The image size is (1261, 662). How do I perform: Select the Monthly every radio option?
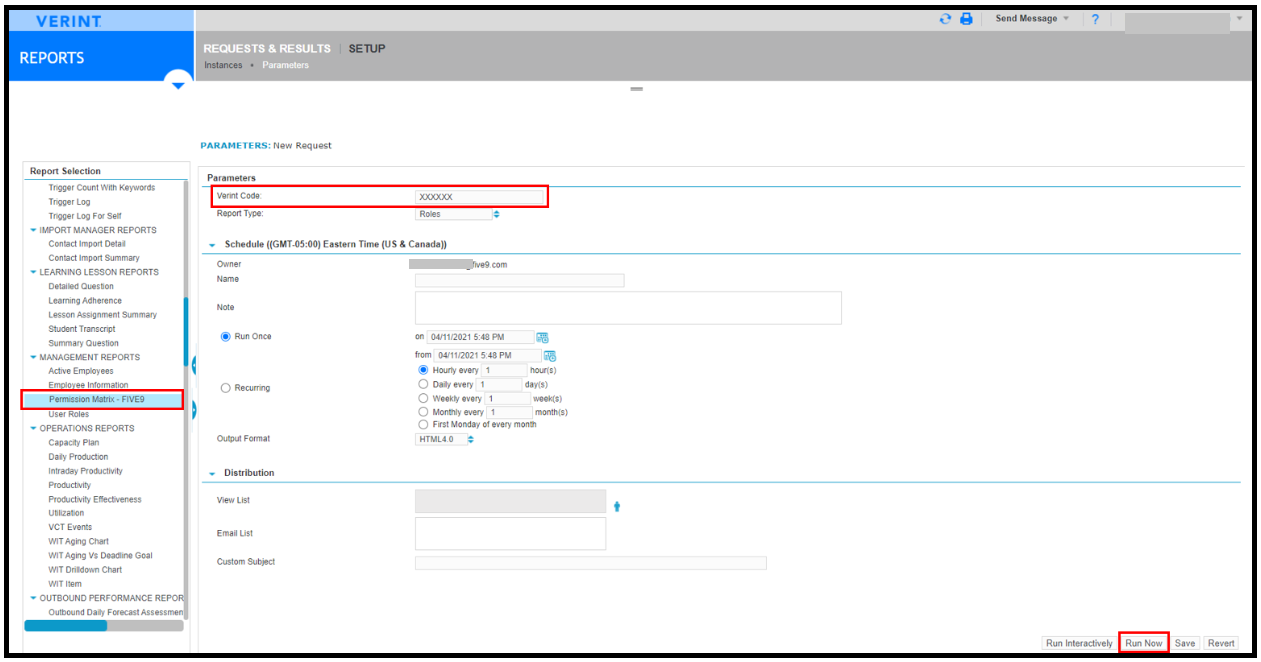[424, 412]
